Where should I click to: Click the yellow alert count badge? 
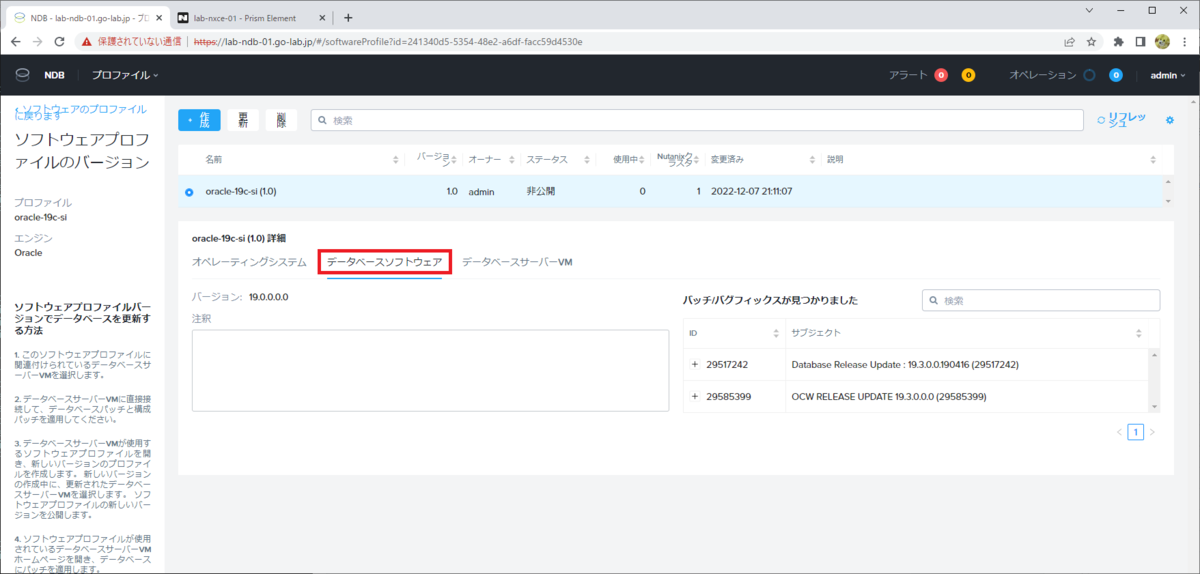point(968,75)
